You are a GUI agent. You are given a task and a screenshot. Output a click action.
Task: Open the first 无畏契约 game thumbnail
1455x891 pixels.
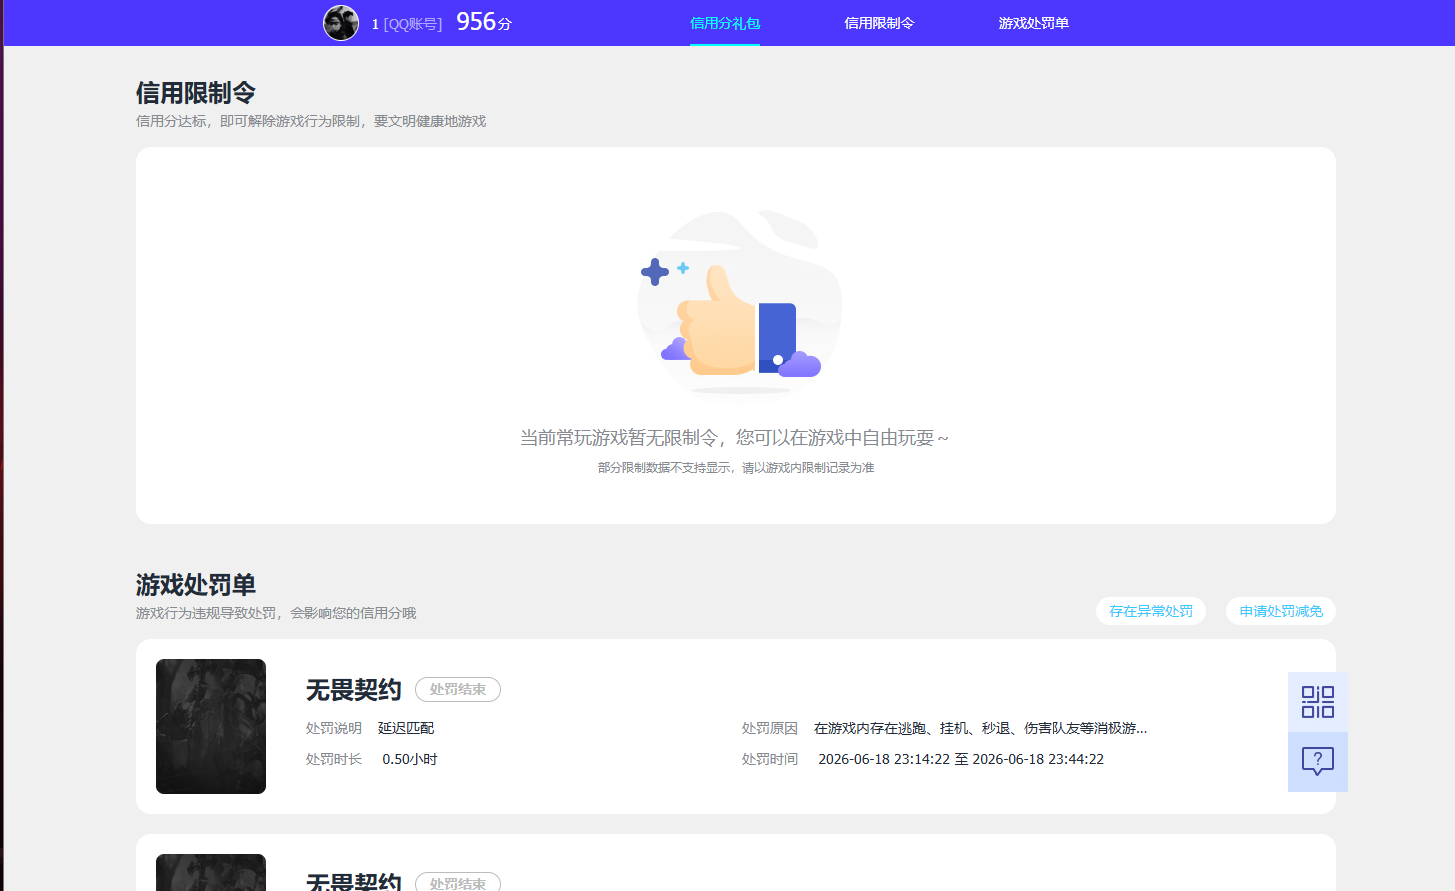click(x=211, y=726)
